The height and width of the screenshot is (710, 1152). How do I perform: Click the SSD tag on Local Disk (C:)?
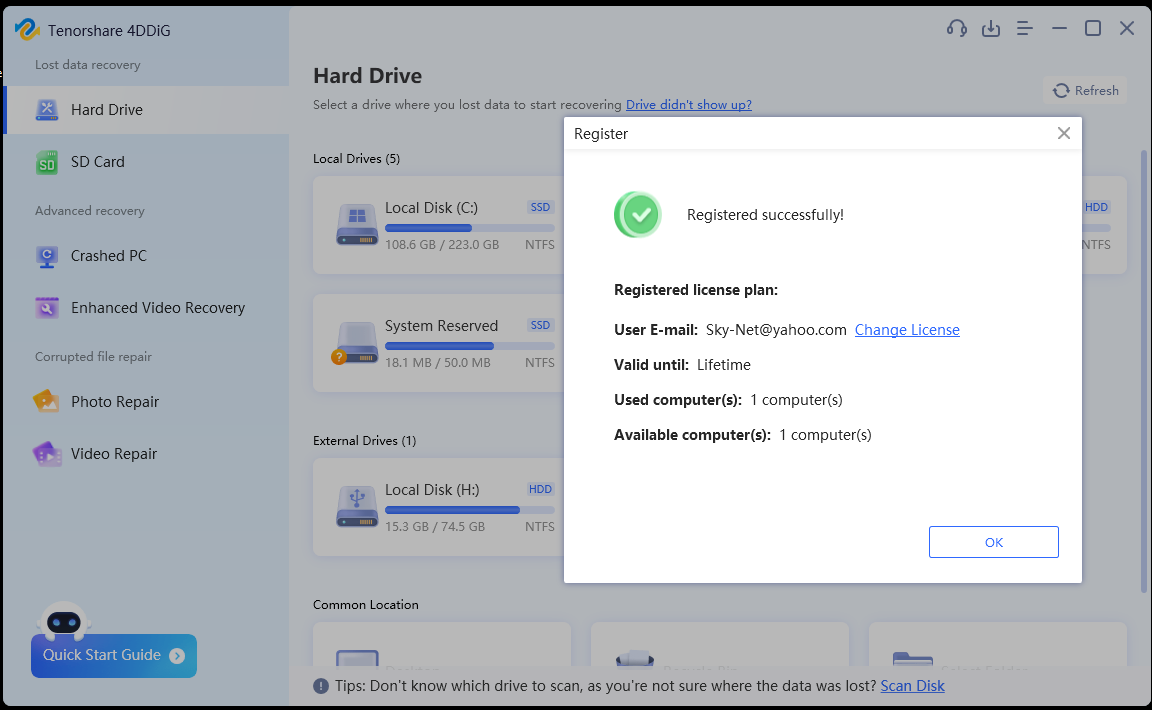[540, 207]
